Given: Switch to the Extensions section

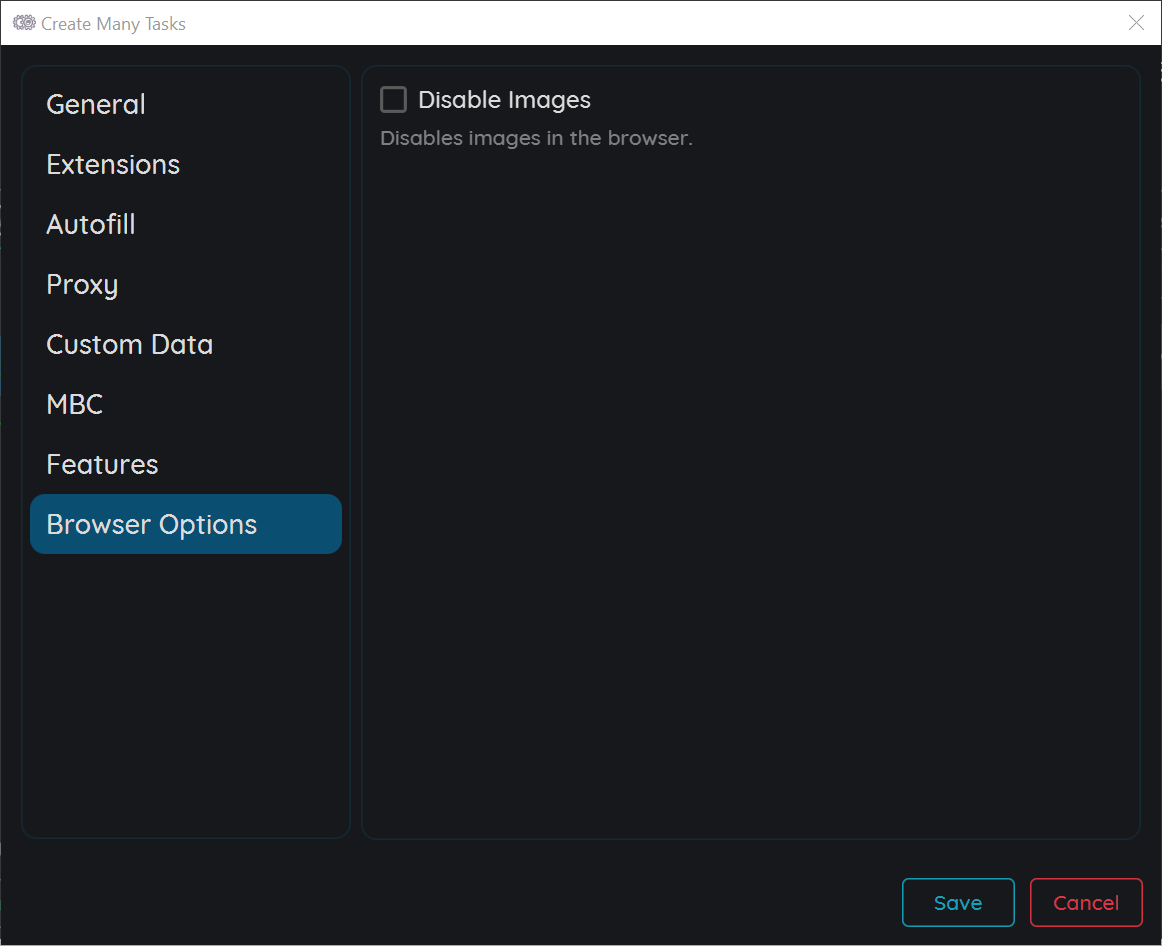Looking at the screenshot, I should tap(113, 164).
